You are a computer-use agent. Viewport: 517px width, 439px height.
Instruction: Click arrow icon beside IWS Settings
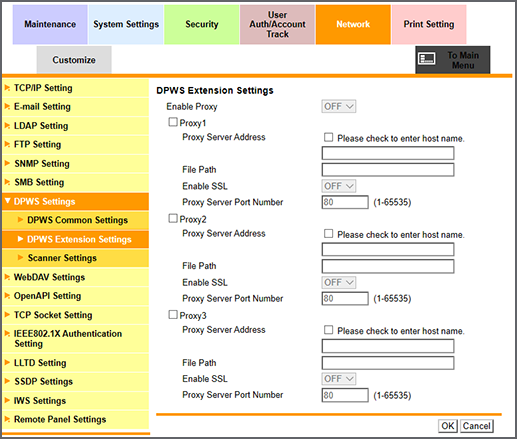pyautogui.click(x=7, y=400)
